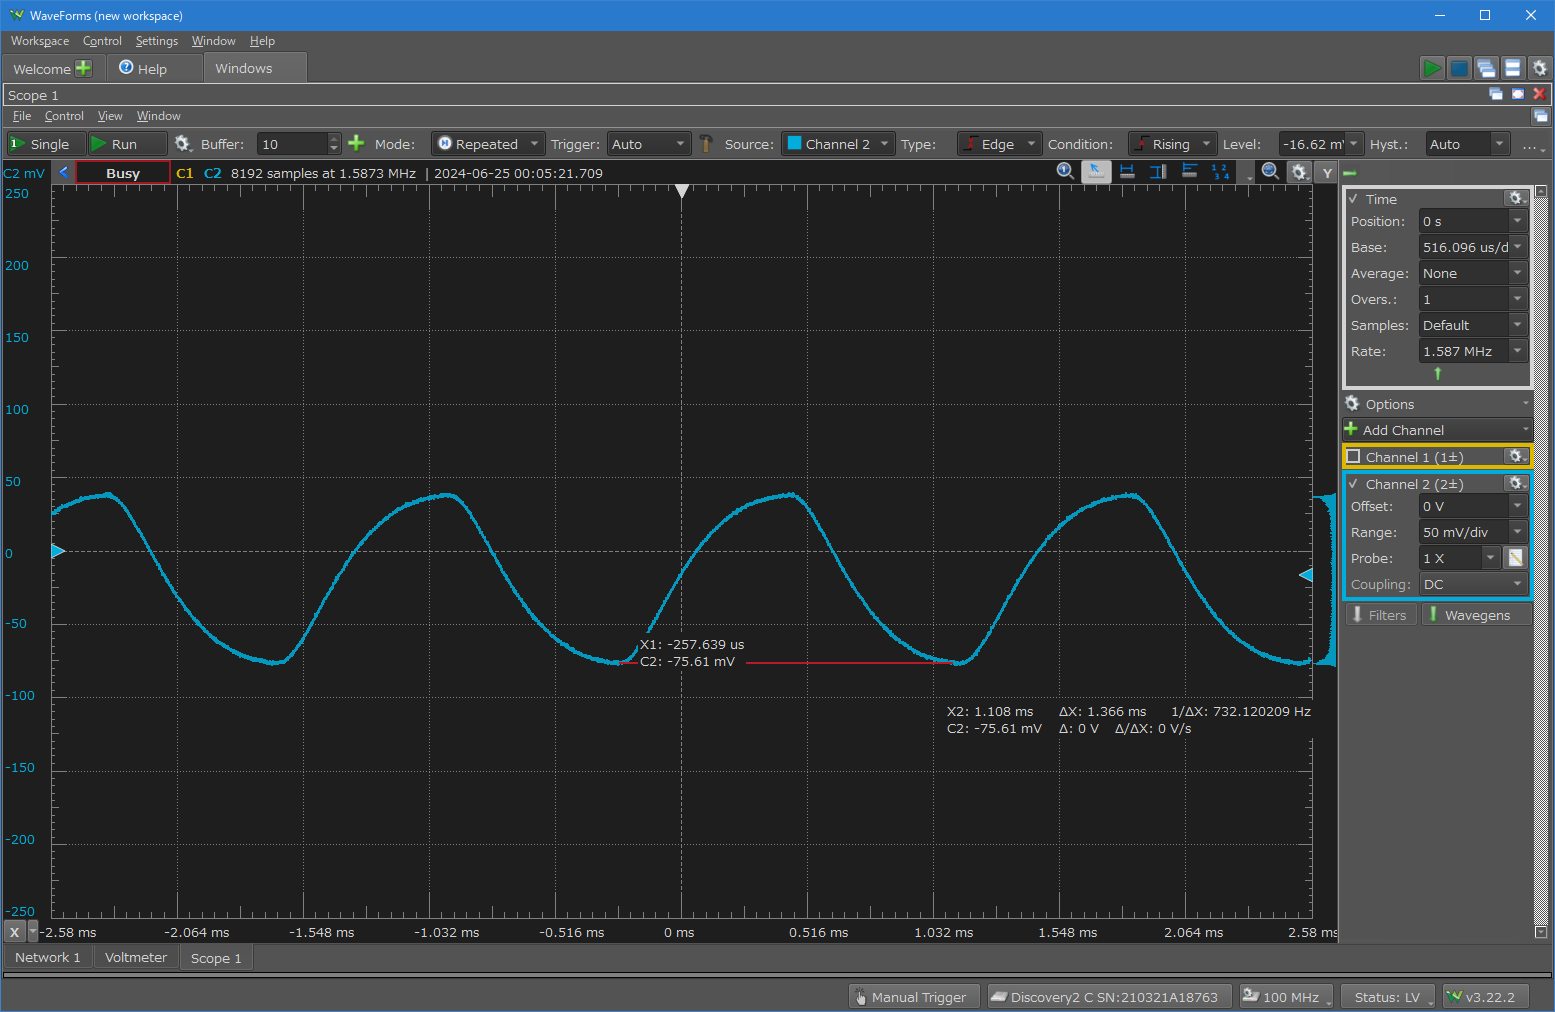Open Time panel gear settings
Image resolution: width=1555 pixels, height=1012 pixels.
(x=1516, y=198)
